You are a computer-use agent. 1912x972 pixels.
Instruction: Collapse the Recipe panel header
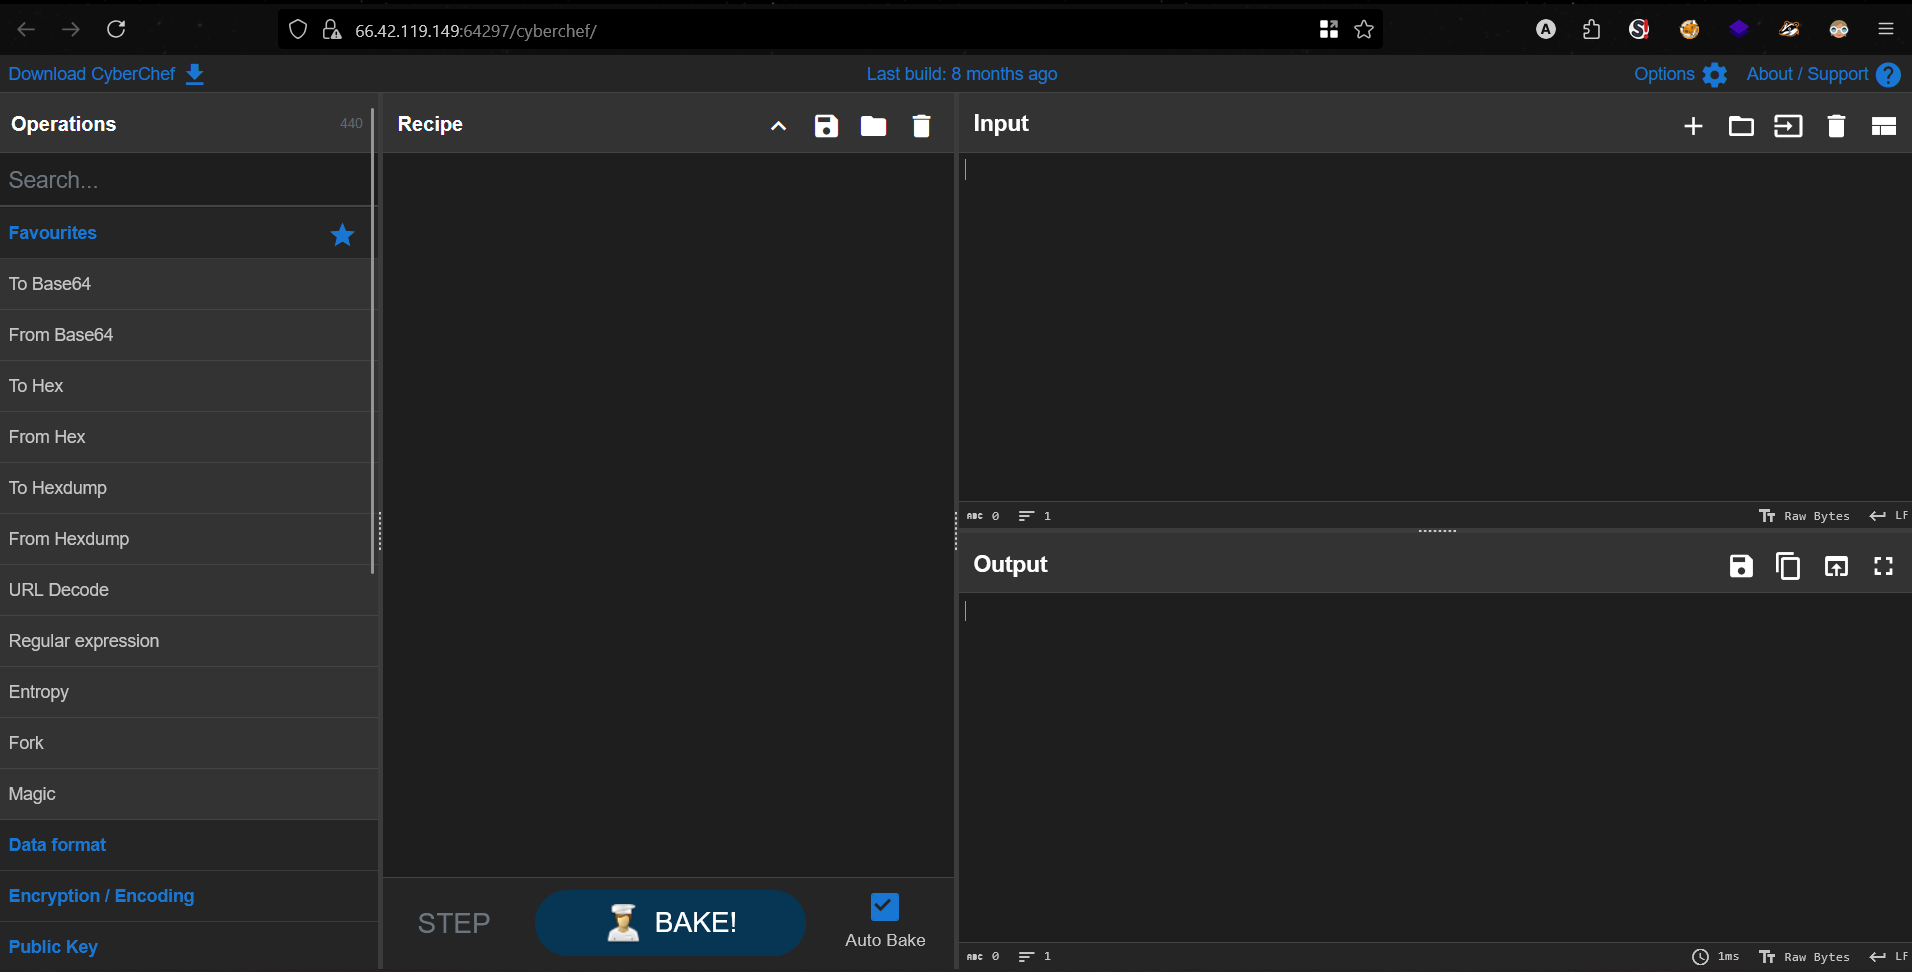pyautogui.click(x=778, y=126)
